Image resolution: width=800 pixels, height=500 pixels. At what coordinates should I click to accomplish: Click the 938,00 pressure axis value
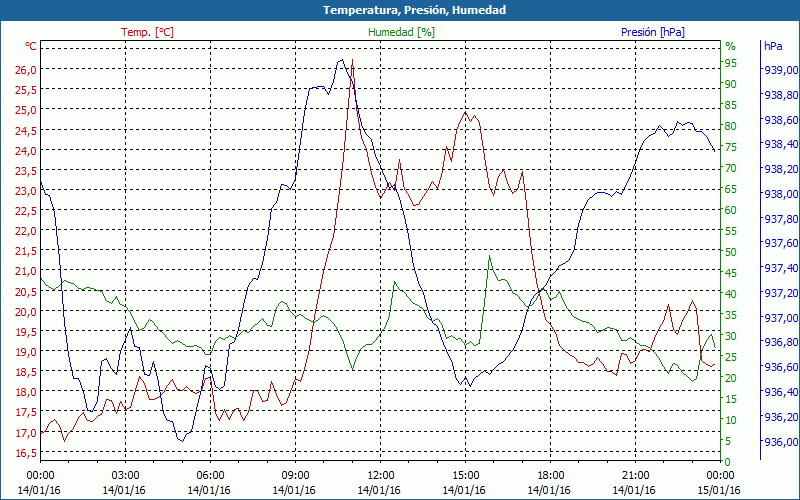pyautogui.click(x=782, y=194)
